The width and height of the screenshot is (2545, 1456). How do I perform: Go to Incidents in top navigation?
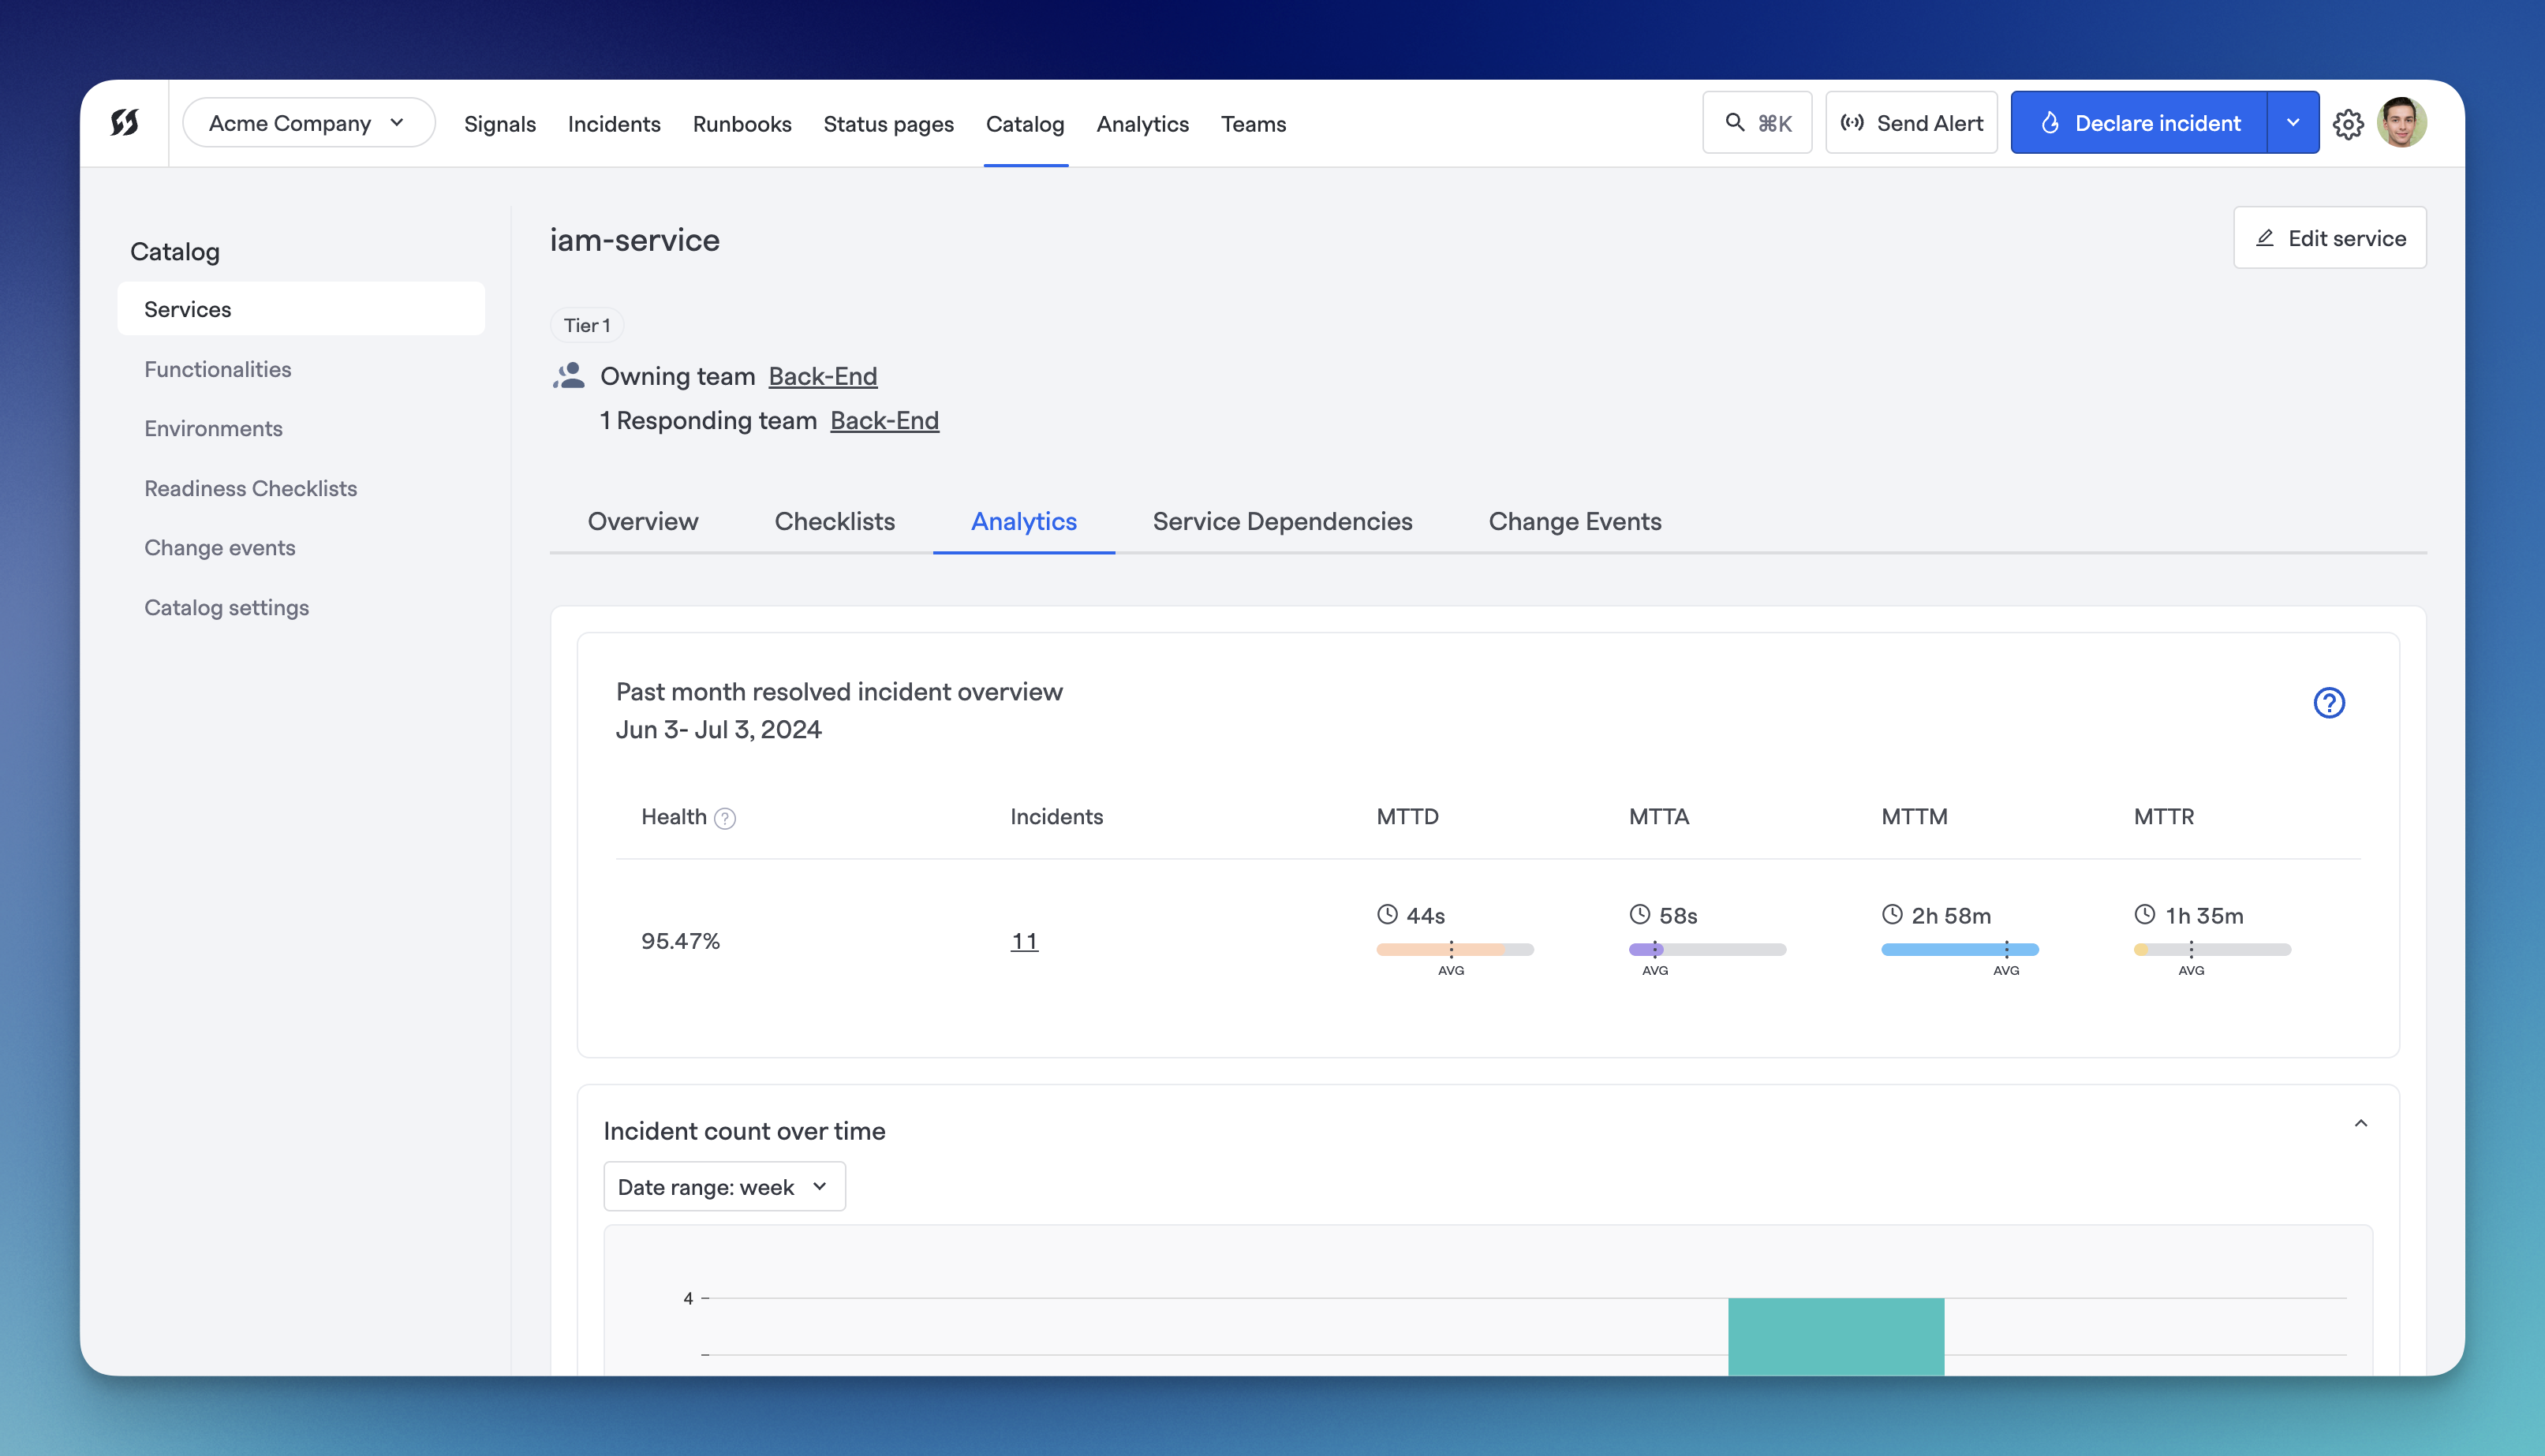[x=614, y=124]
